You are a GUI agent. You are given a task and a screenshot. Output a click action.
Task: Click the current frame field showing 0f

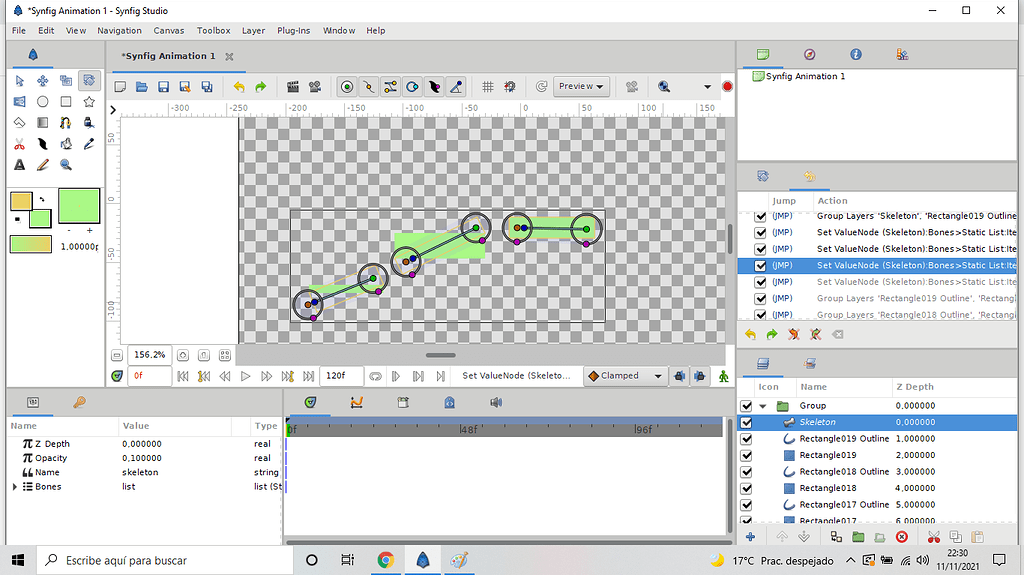click(x=148, y=376)
